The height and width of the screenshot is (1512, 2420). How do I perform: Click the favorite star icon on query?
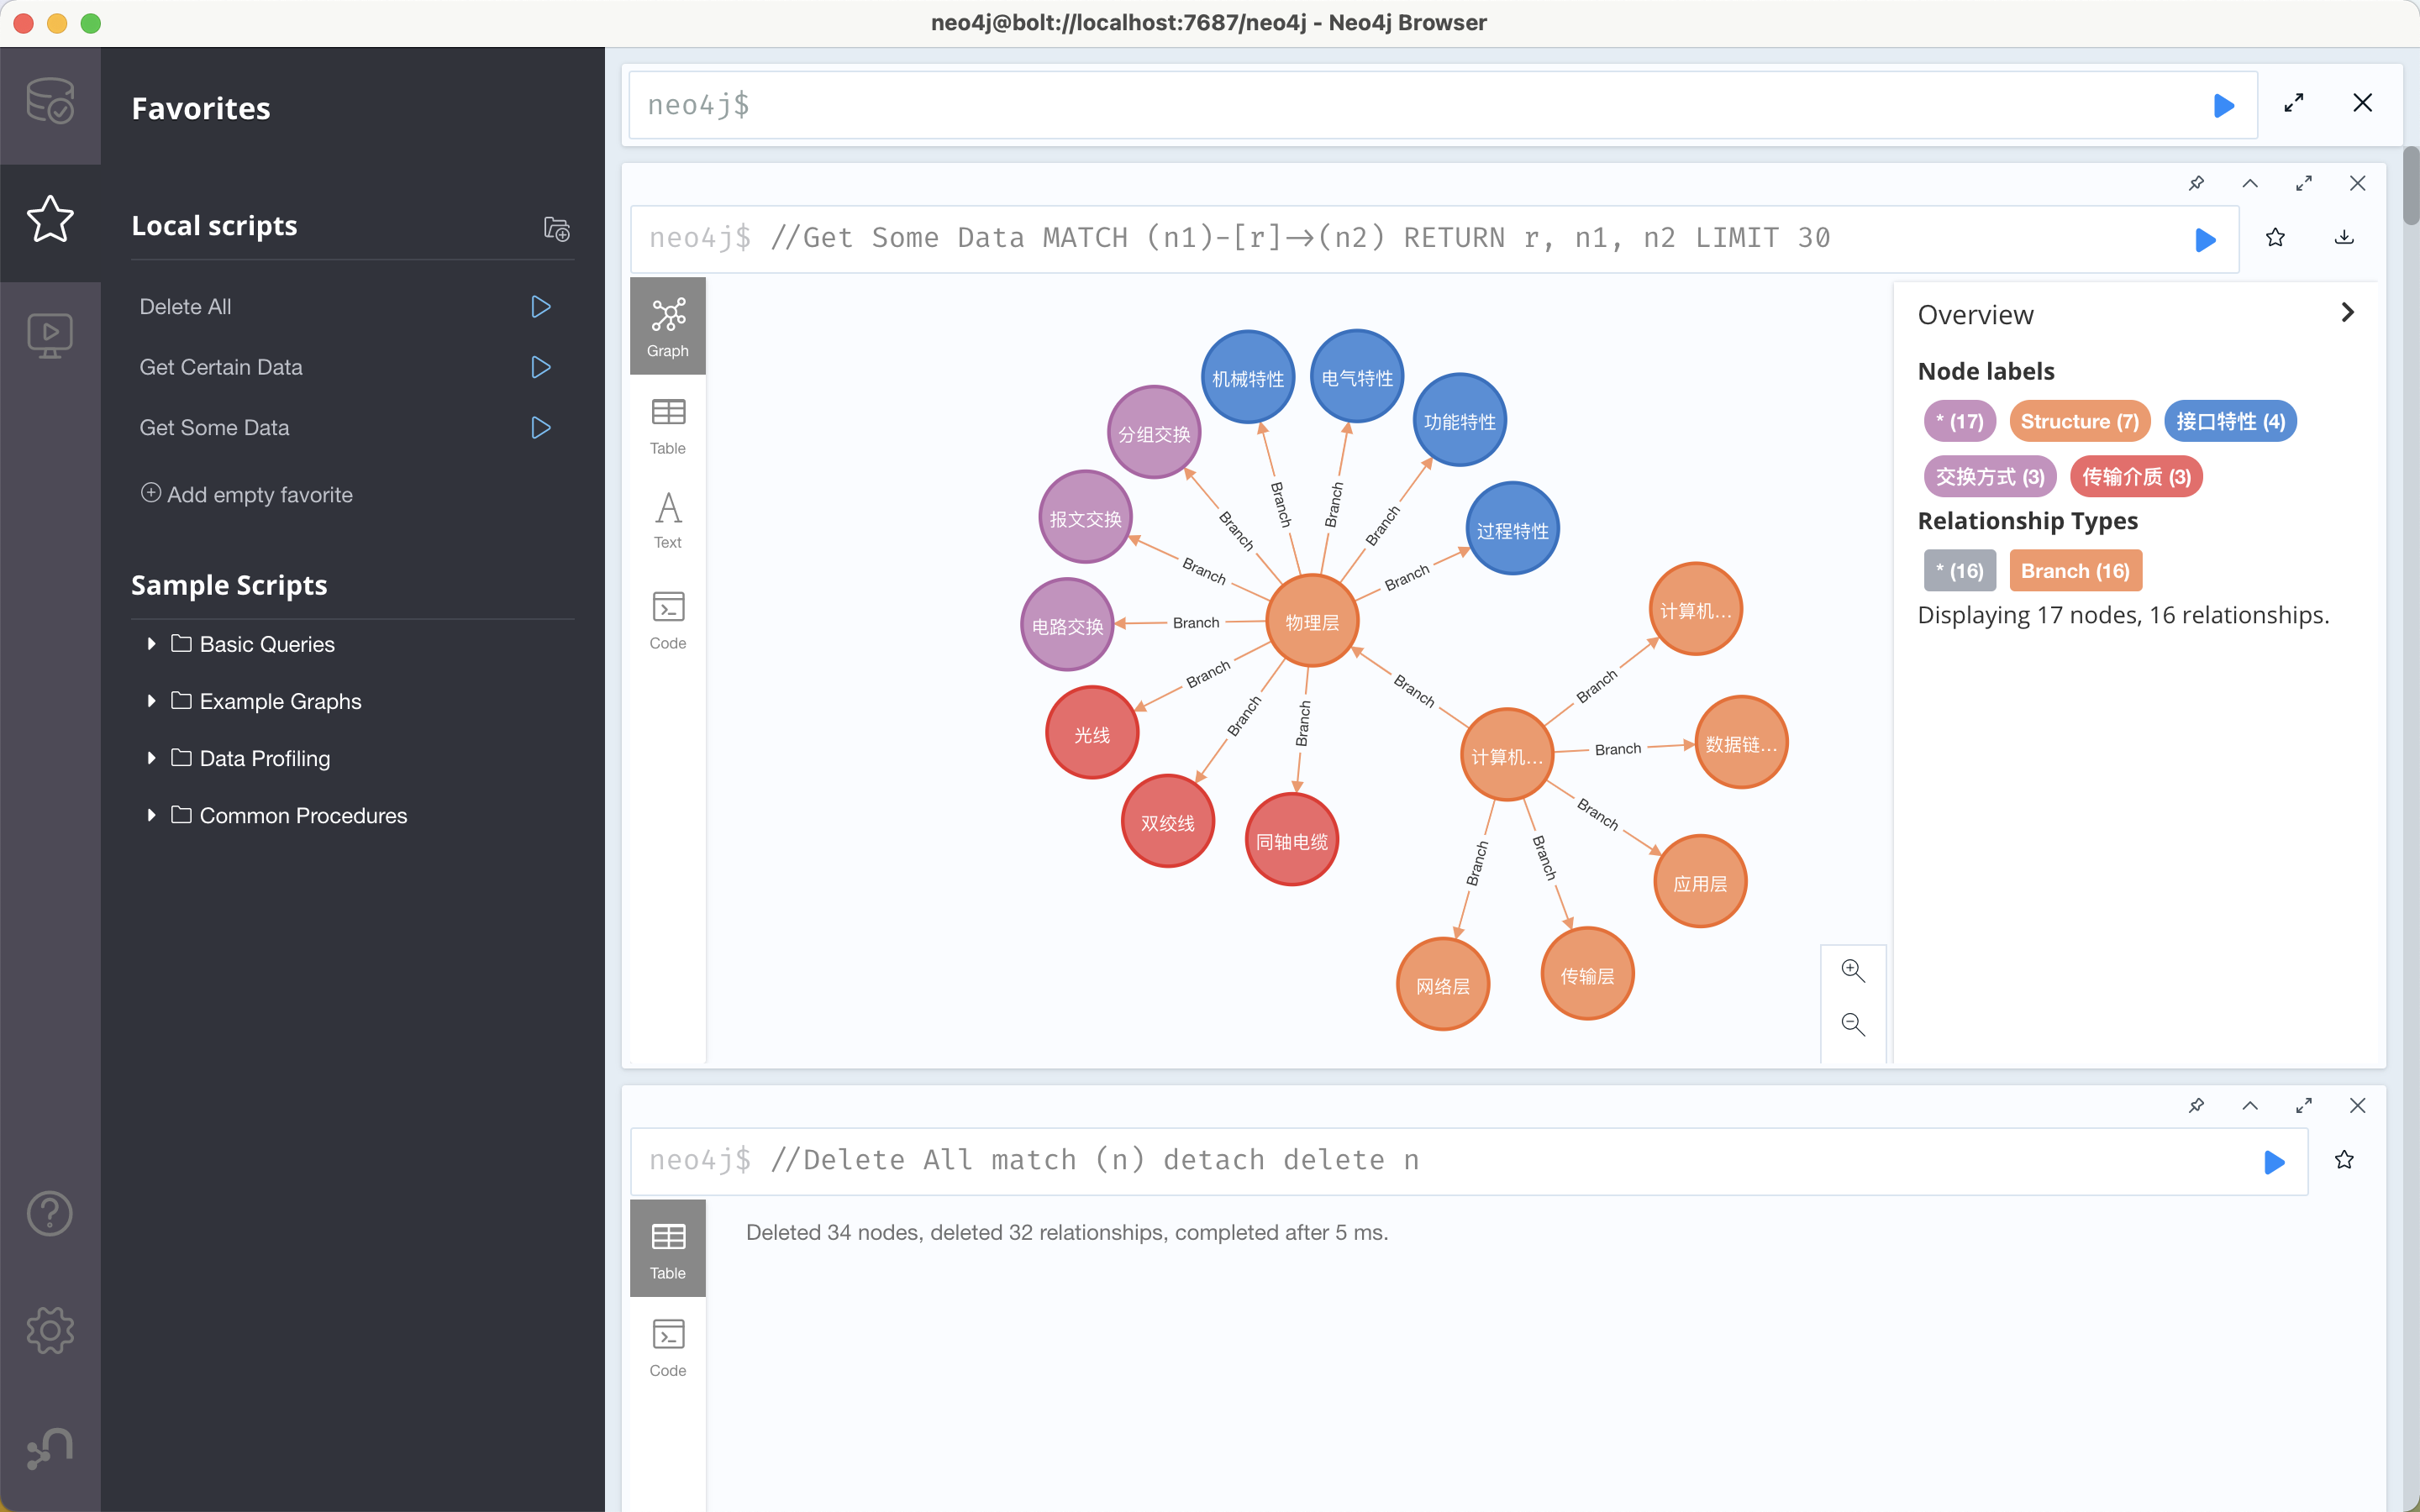pos(2275,237)
